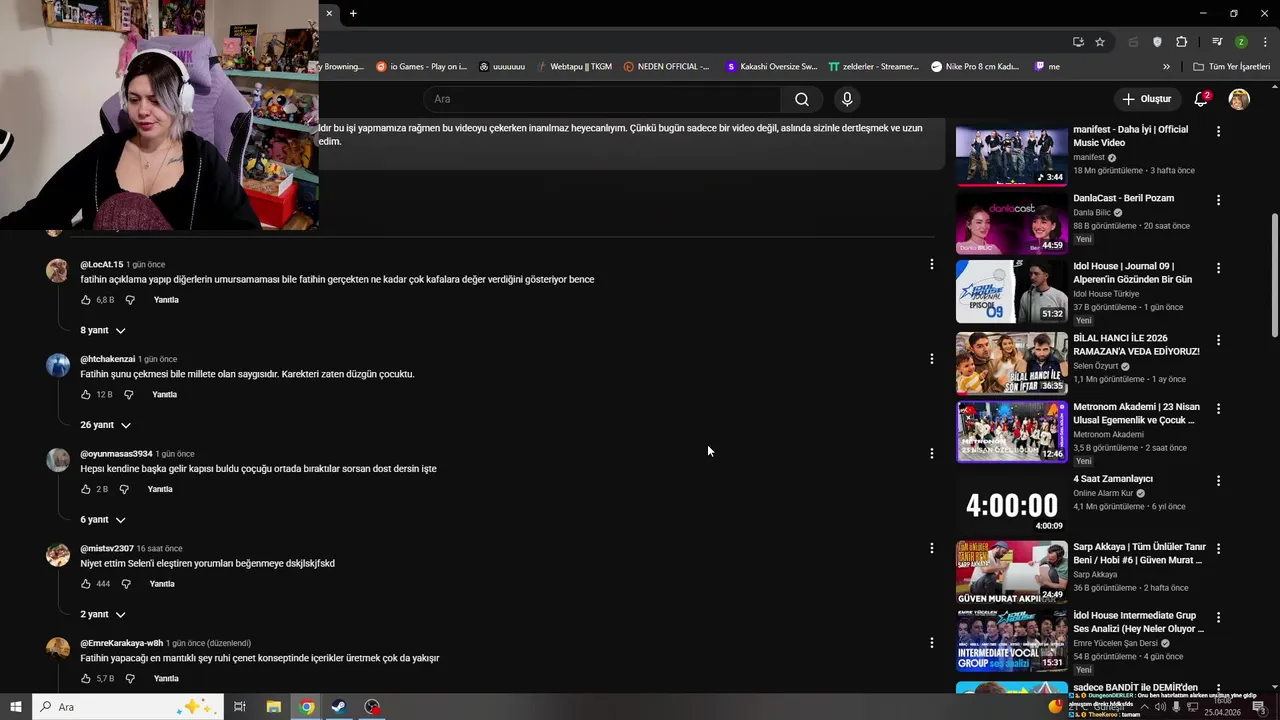Open BİLAL HANCI İLE 2026 video thumbnail

(x=1012, y=363)
